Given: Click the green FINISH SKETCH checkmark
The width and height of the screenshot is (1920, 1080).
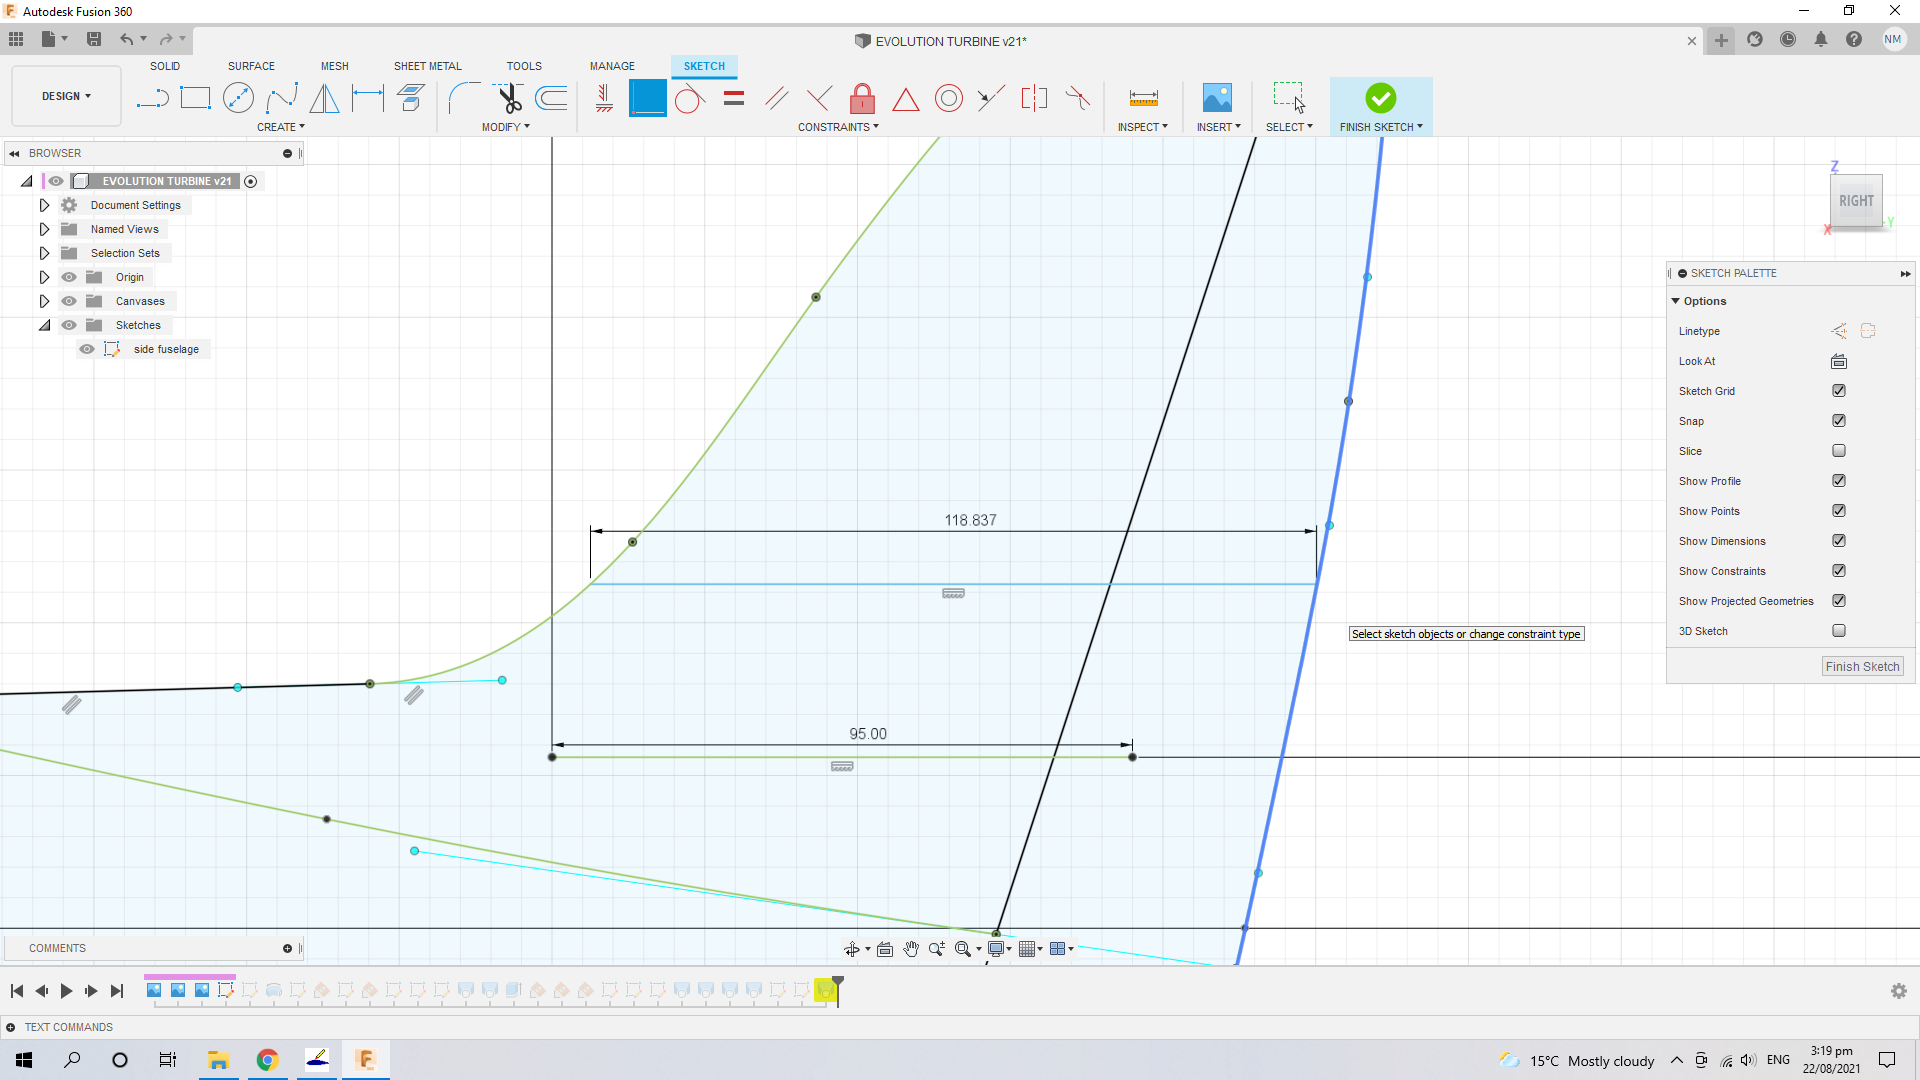Looking at the screenshot, I should point(1380,98).
